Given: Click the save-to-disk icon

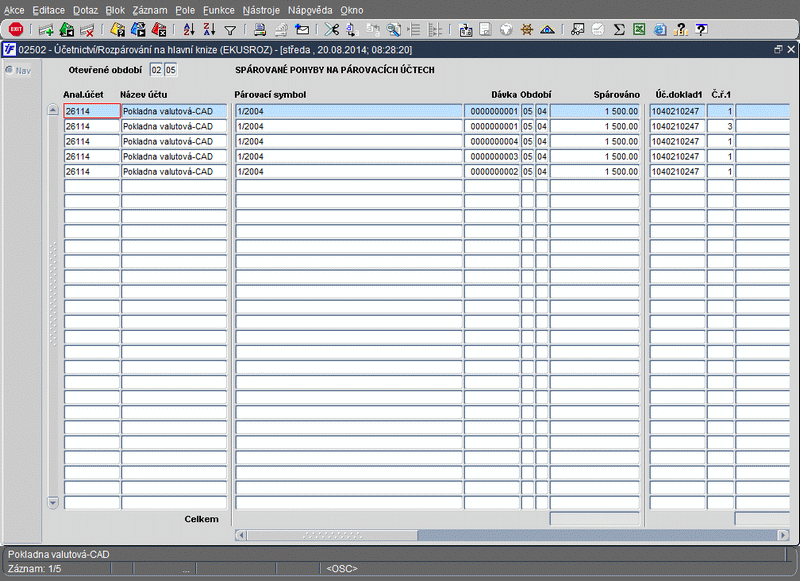Looking at the screenshot, I should 466,30.
